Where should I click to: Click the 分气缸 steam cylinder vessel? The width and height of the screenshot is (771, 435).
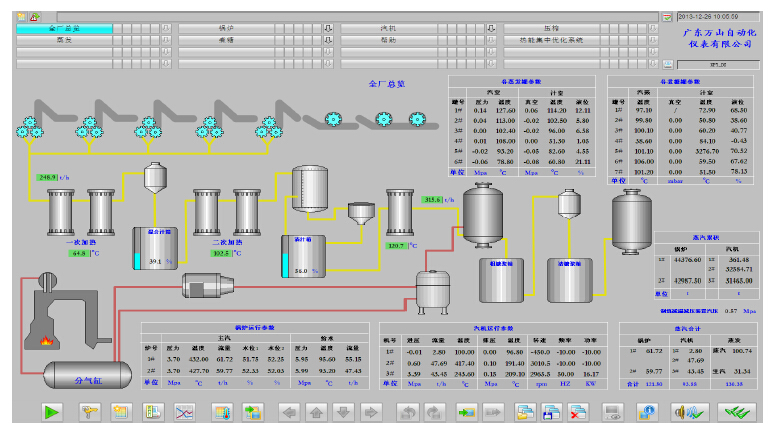(88, 378)
